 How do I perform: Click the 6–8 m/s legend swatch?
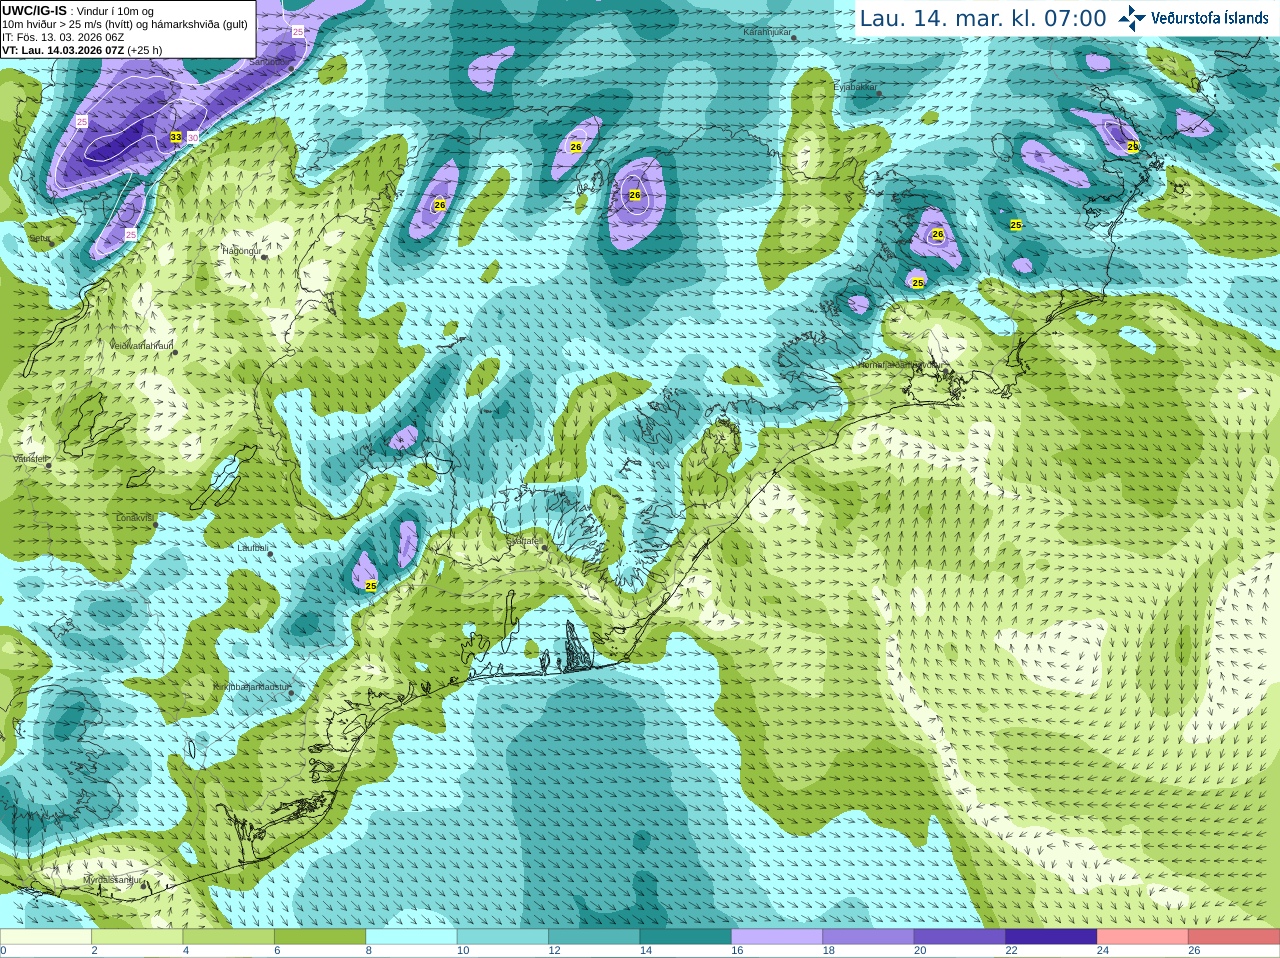(320, 937)
